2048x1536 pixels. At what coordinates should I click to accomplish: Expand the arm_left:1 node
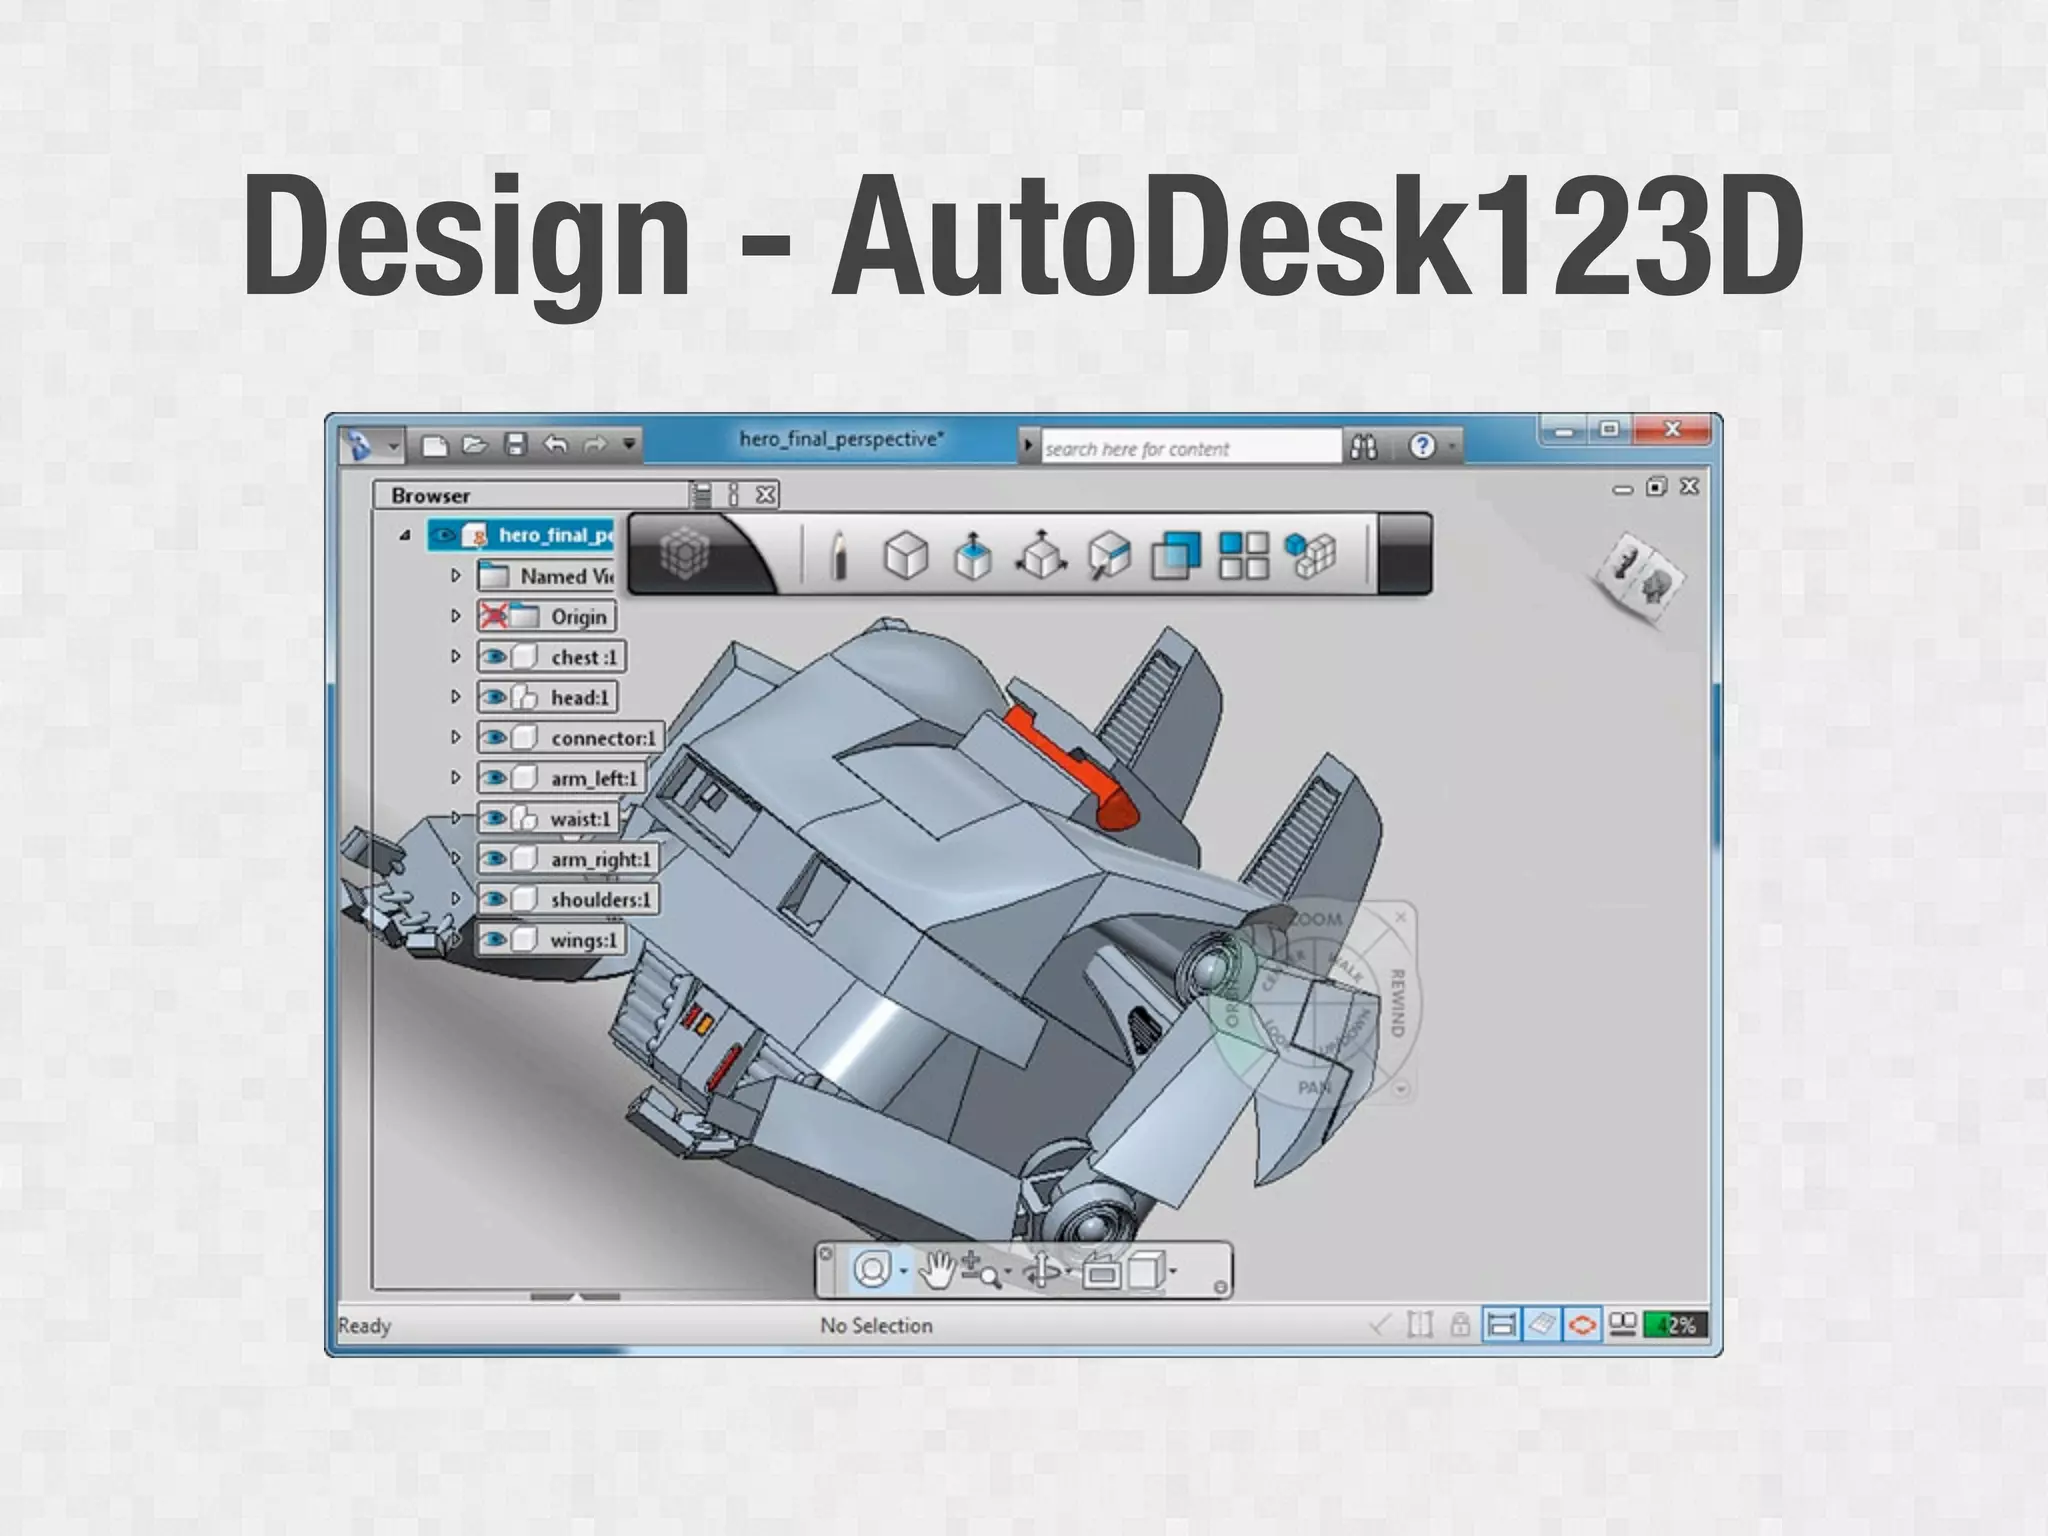pos(455,778)
